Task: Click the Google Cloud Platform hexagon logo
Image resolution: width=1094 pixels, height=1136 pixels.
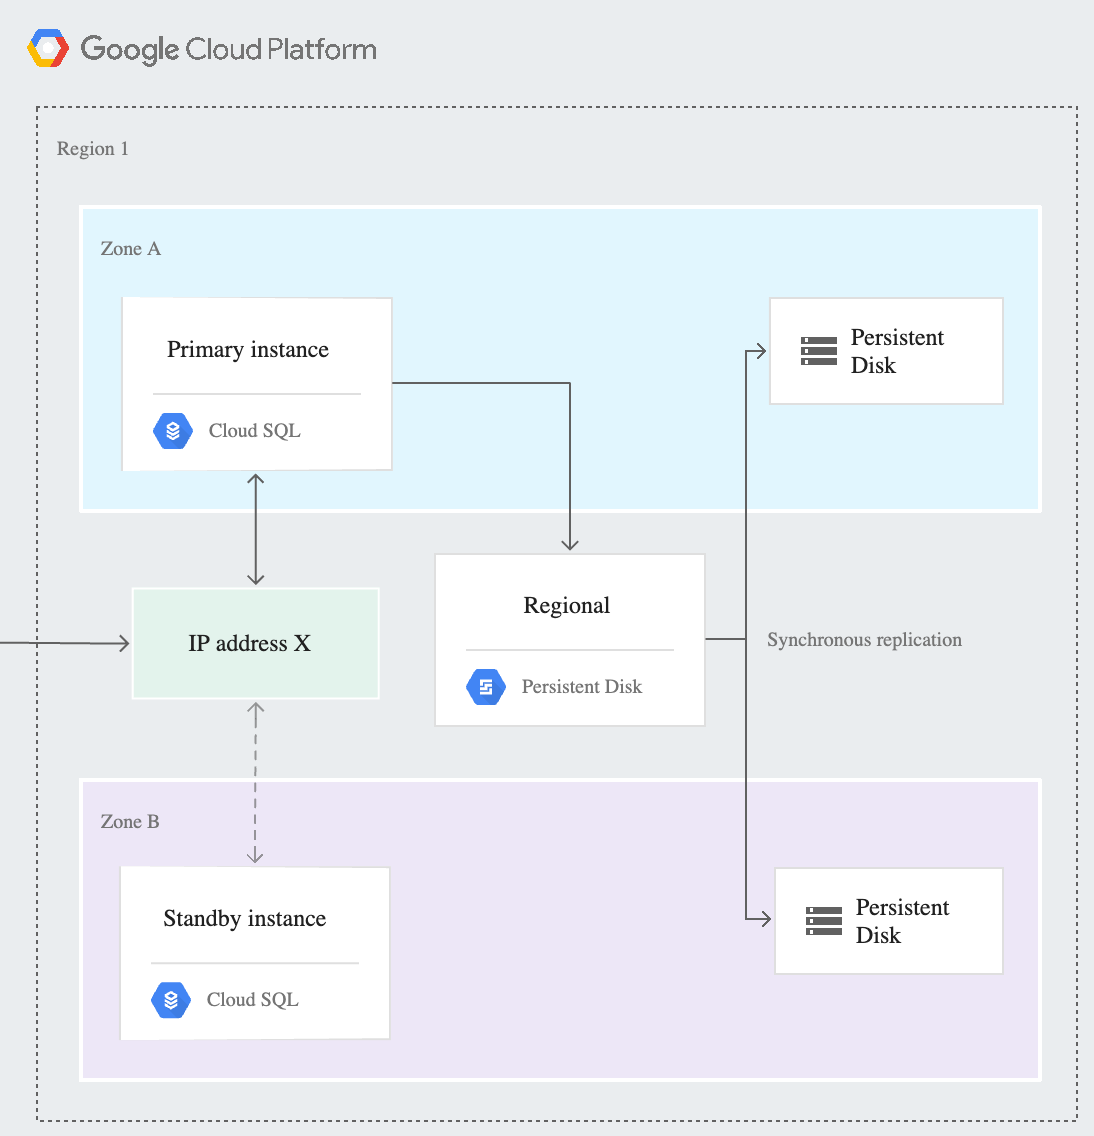Action: pos(48,49)
